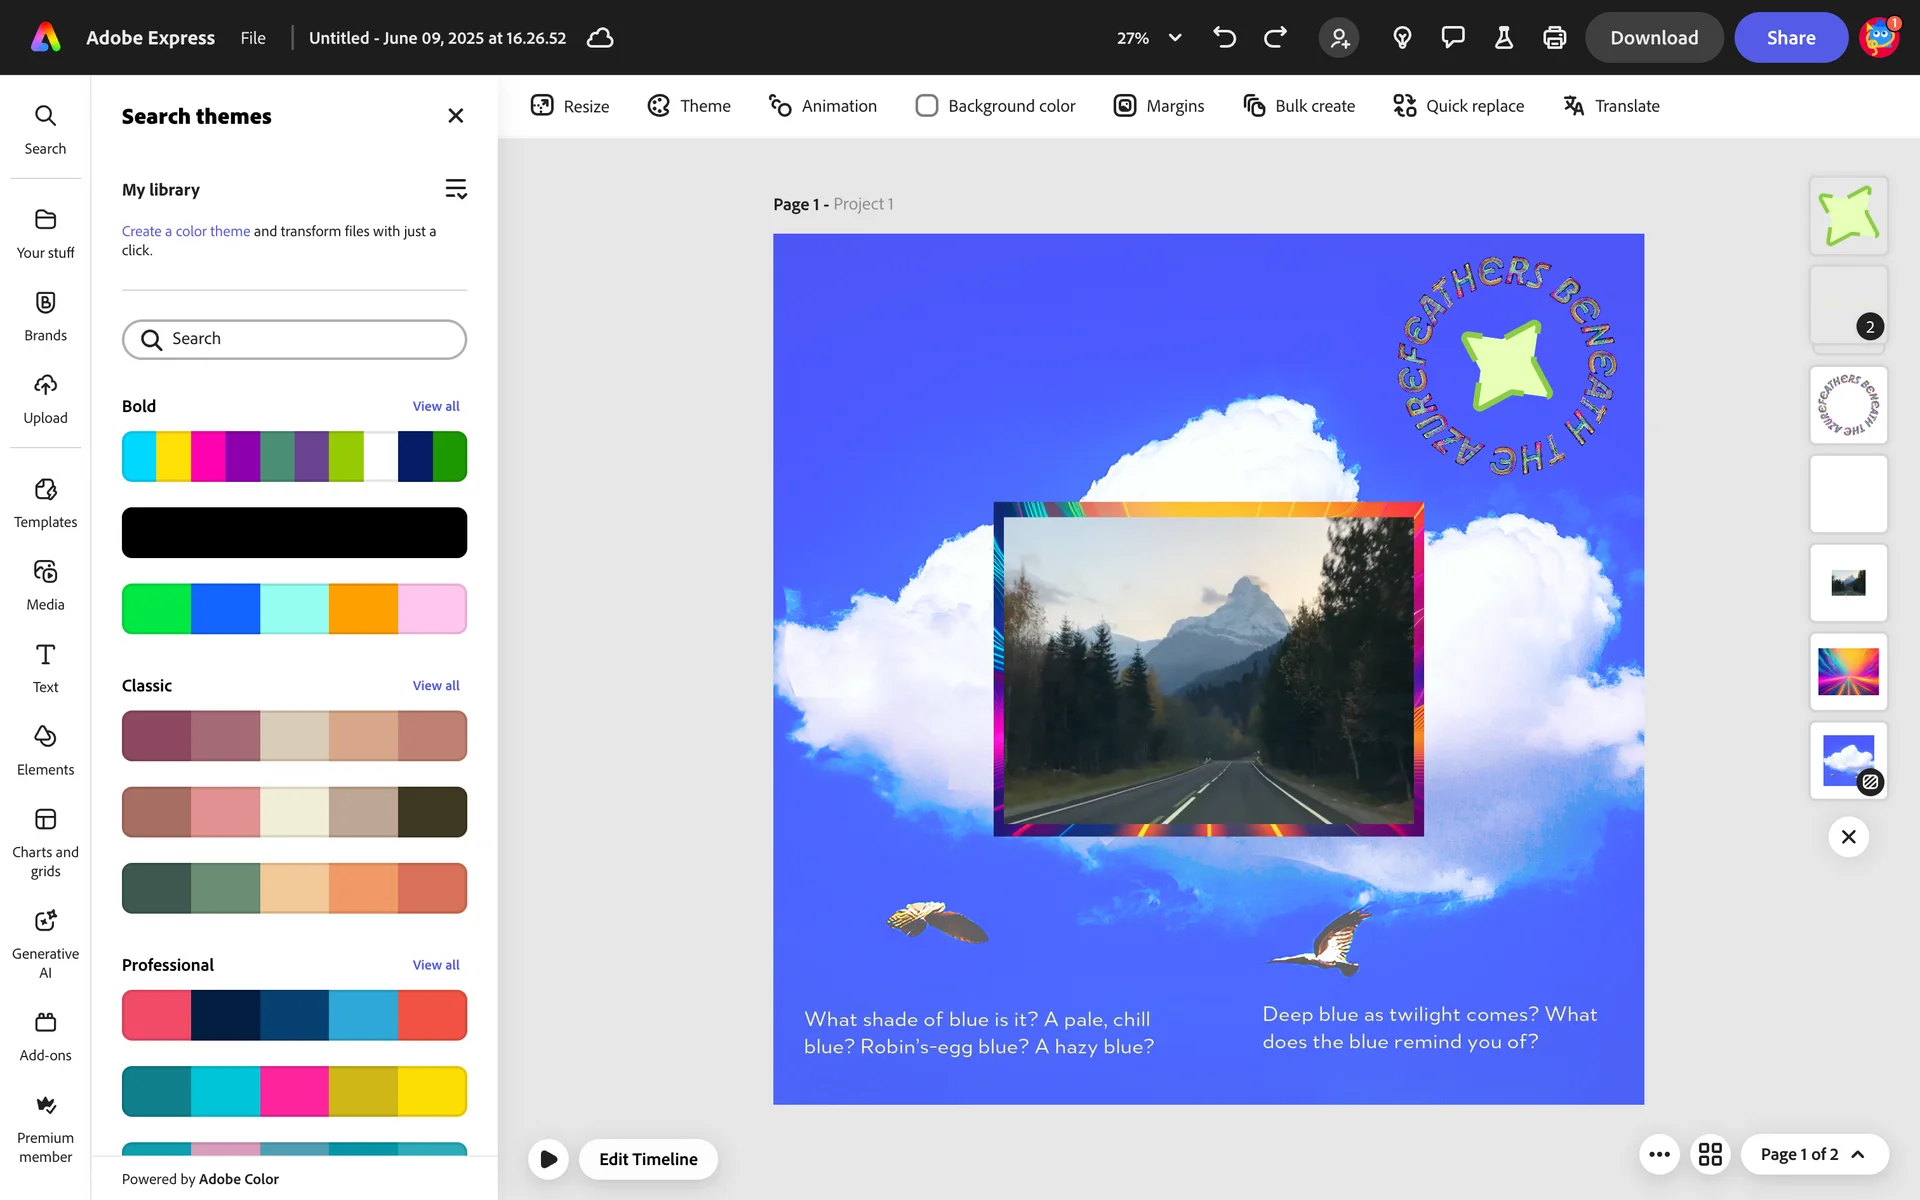Expand the Page 1 of 2 chevron

click(x=1858, y=1154)
